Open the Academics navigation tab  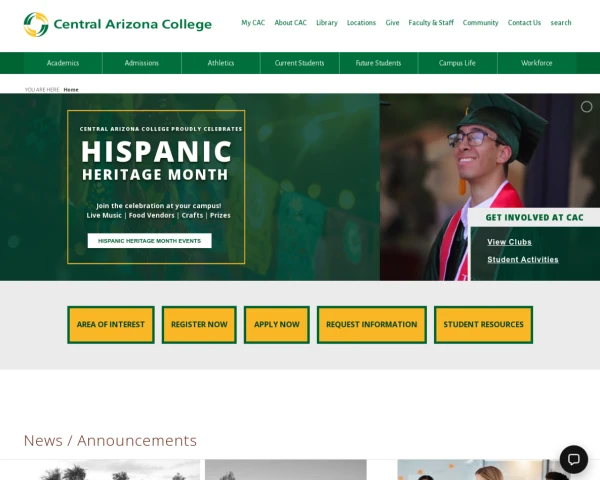[x=63, y=63]
